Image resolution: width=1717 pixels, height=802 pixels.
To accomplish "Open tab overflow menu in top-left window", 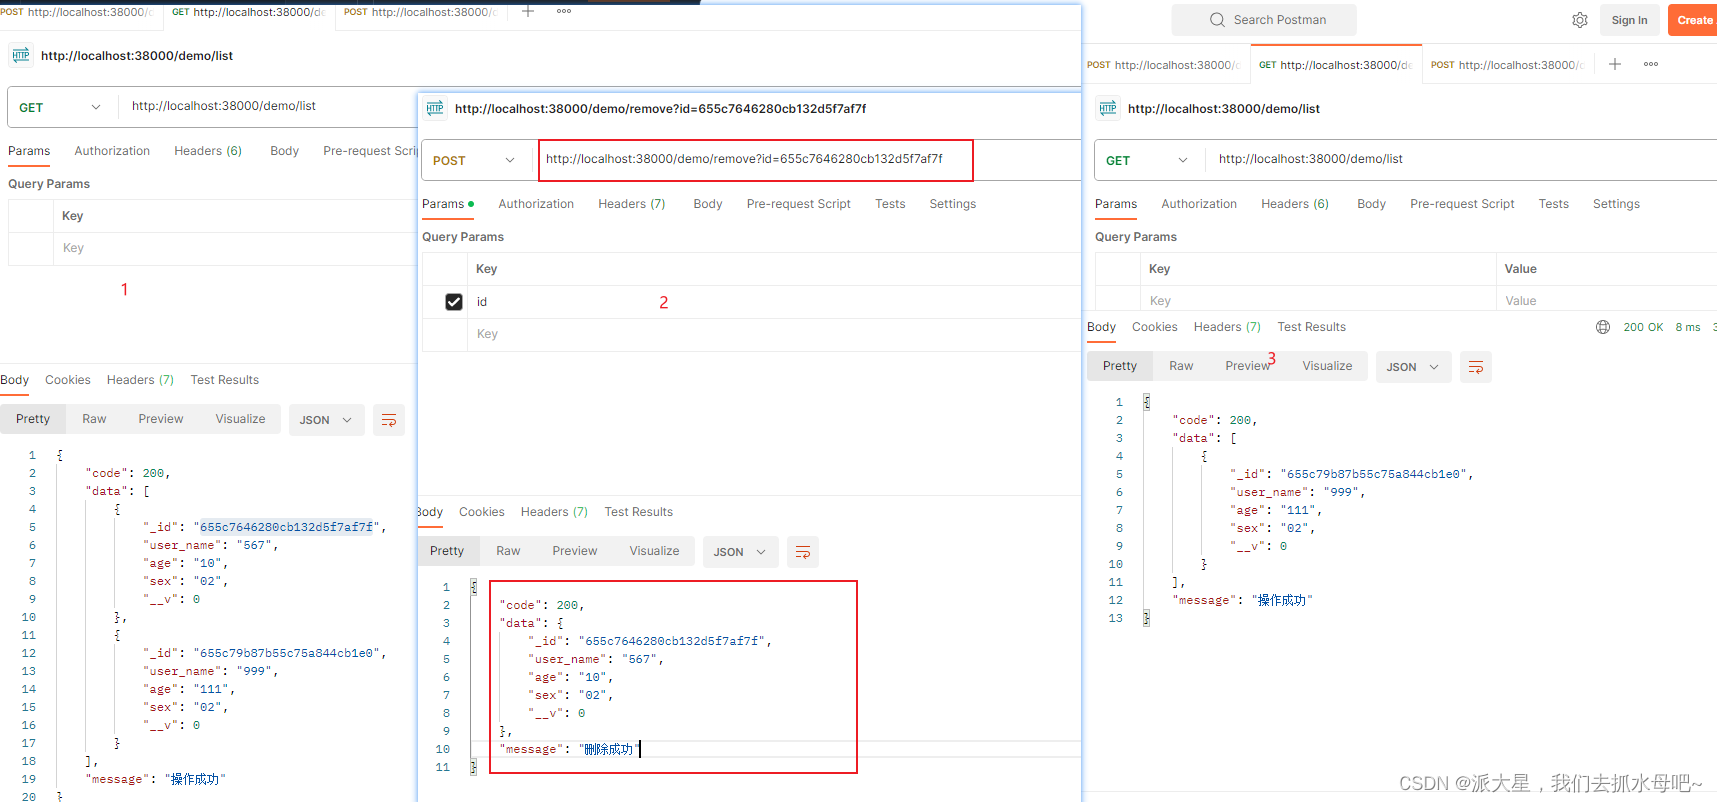I will click(x=564, y=11).
